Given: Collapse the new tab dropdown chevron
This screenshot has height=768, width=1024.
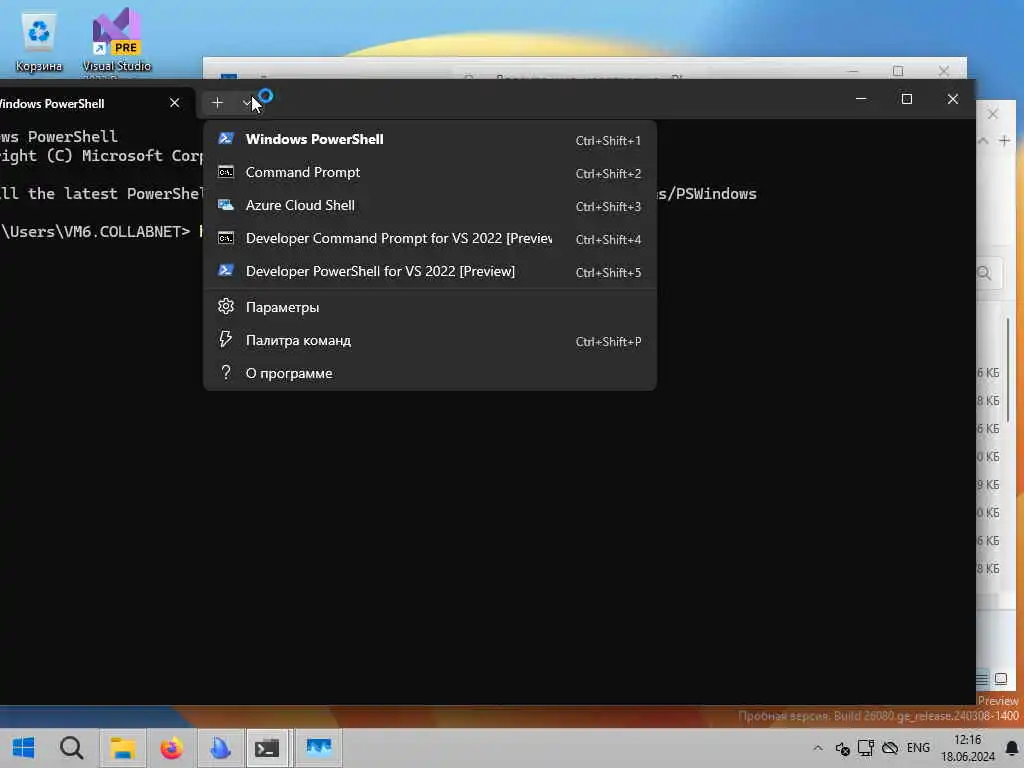Looking at the screenshot, I should click(246, 103).
